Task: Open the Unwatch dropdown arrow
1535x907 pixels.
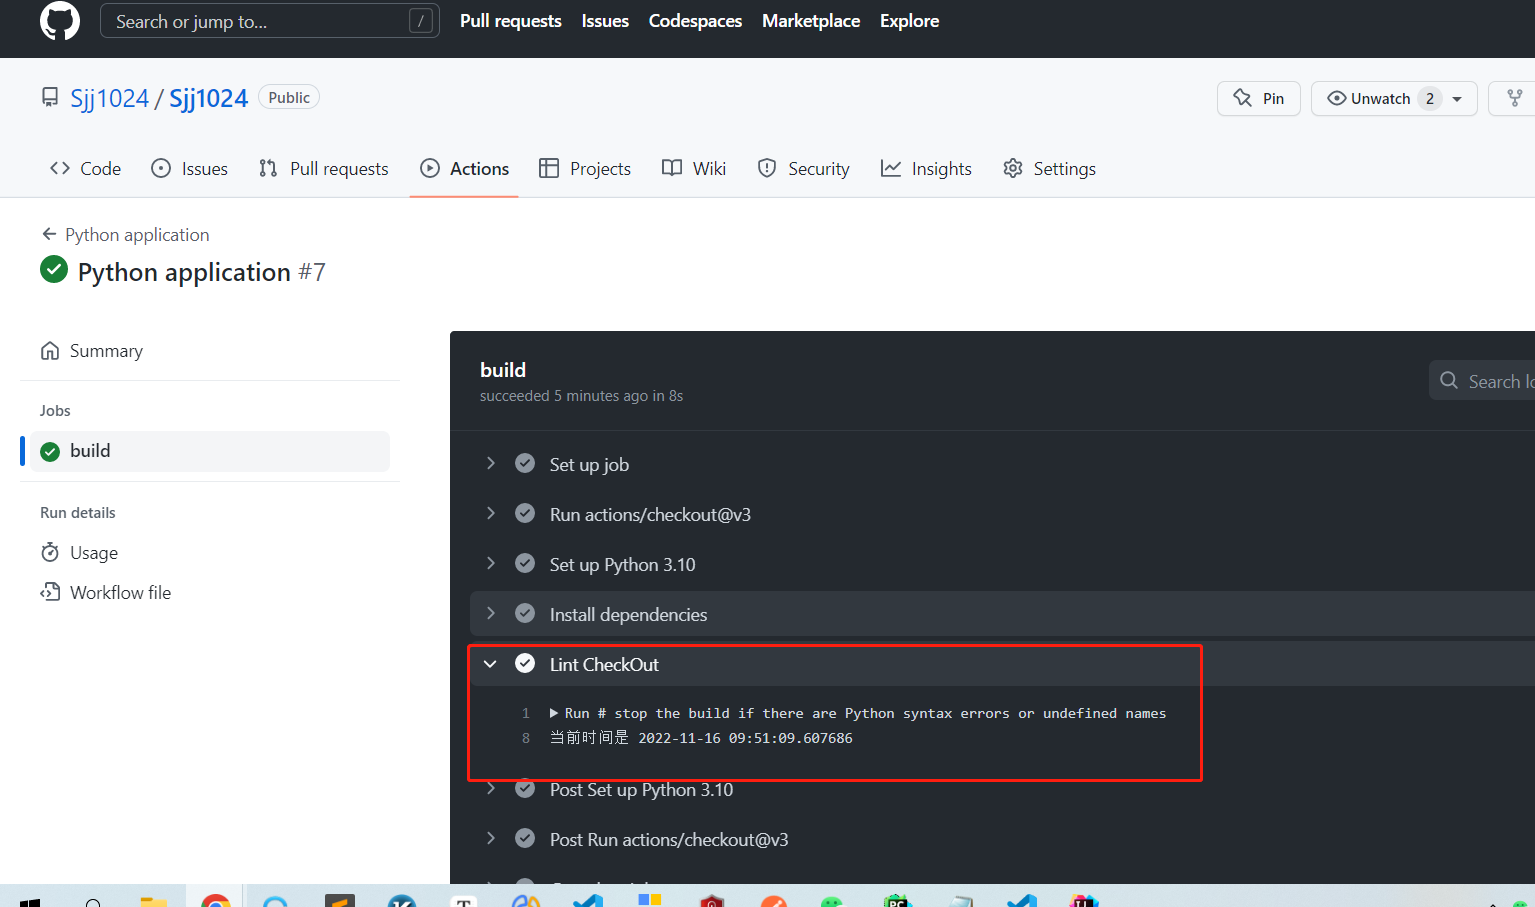Action: coord(1458,98)
